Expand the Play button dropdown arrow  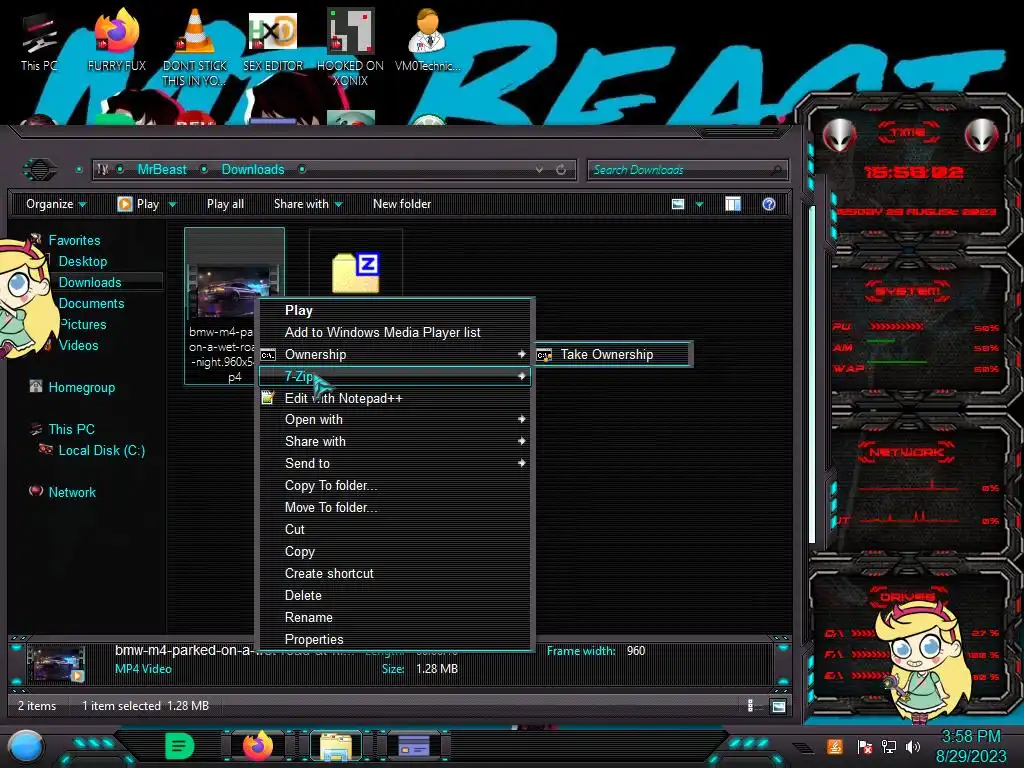[172, 204]
